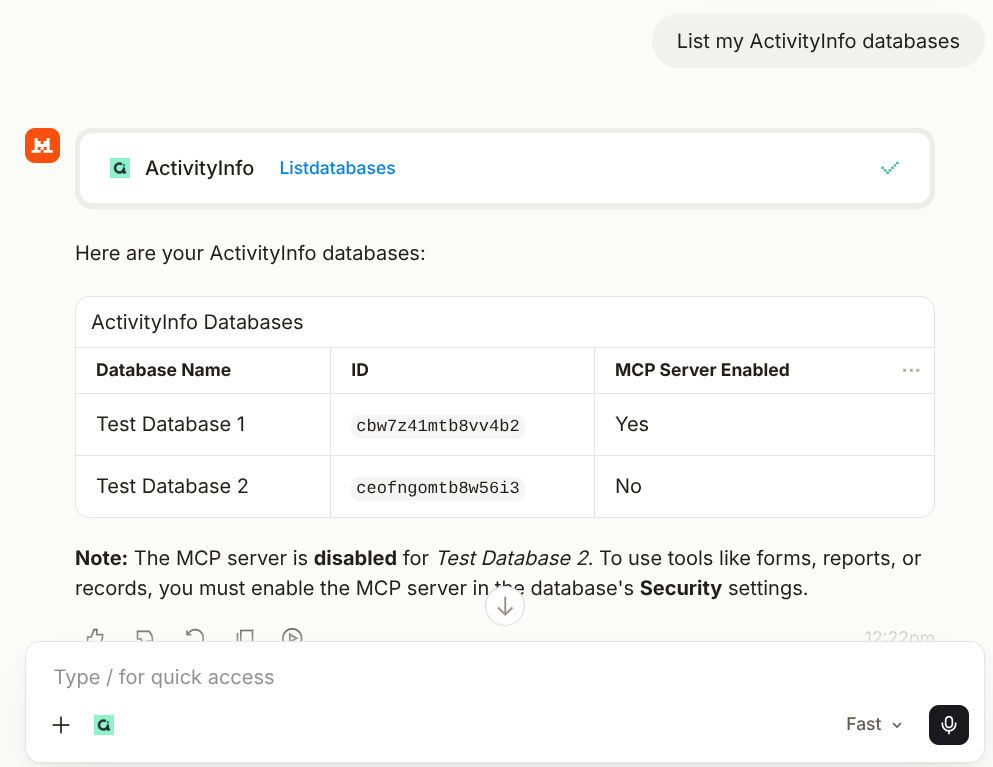
Task: Click the ActivityInfo logo in tool call card
Action: point(120,168)
